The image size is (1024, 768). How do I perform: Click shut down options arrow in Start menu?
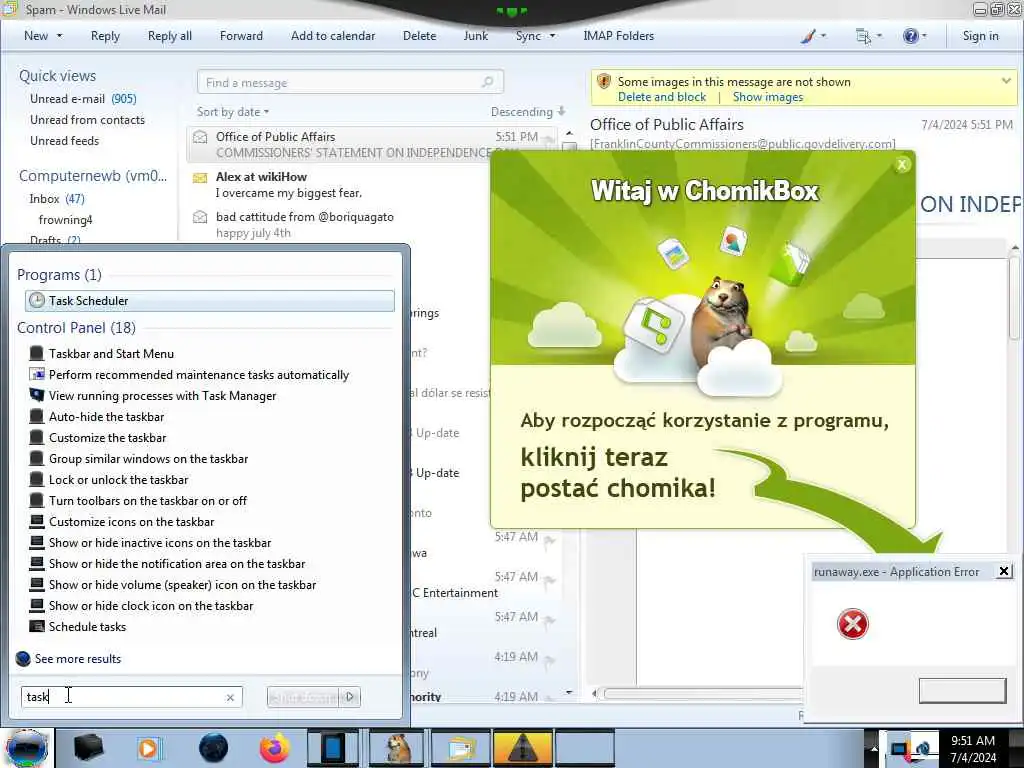[351, 697]
